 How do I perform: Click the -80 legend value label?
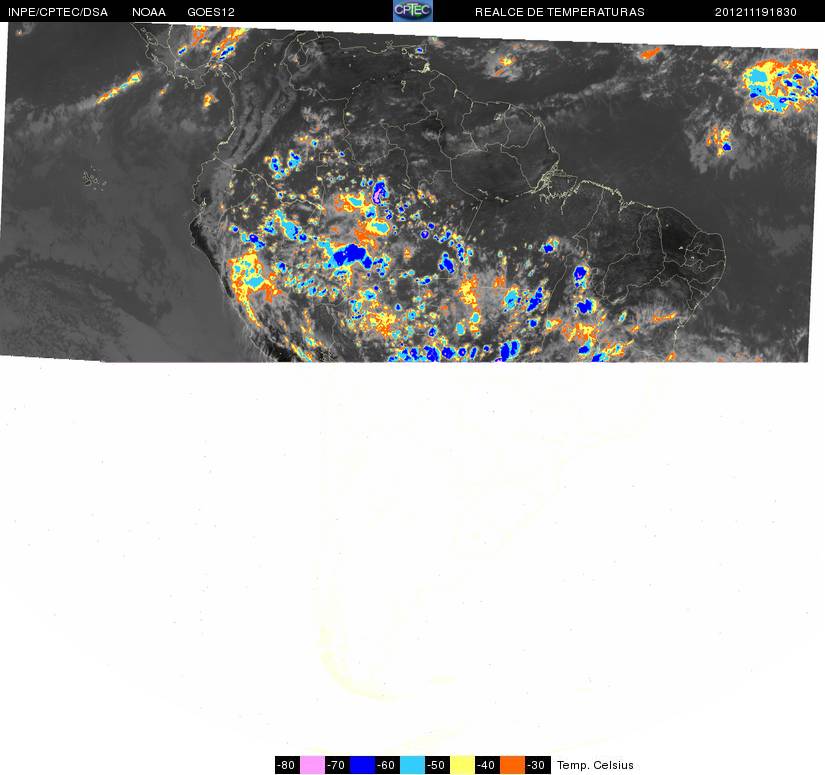pyautogui.click(x=287, y=765)
